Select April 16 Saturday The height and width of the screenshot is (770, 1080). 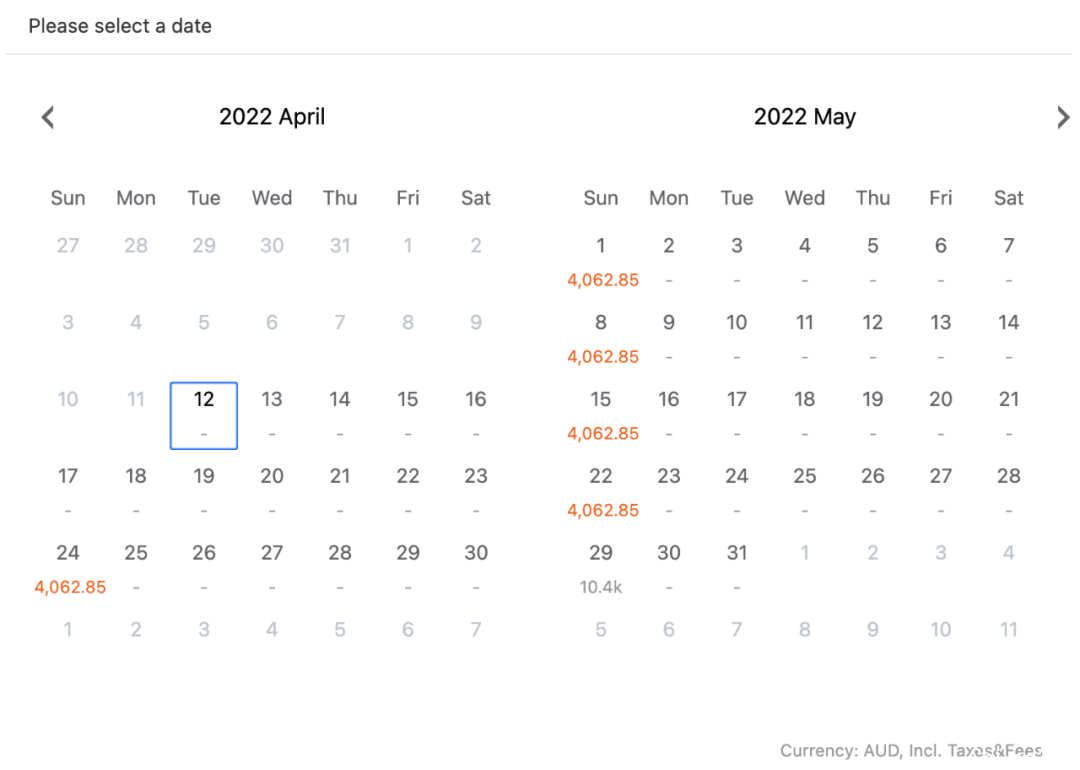click(476, 416)
